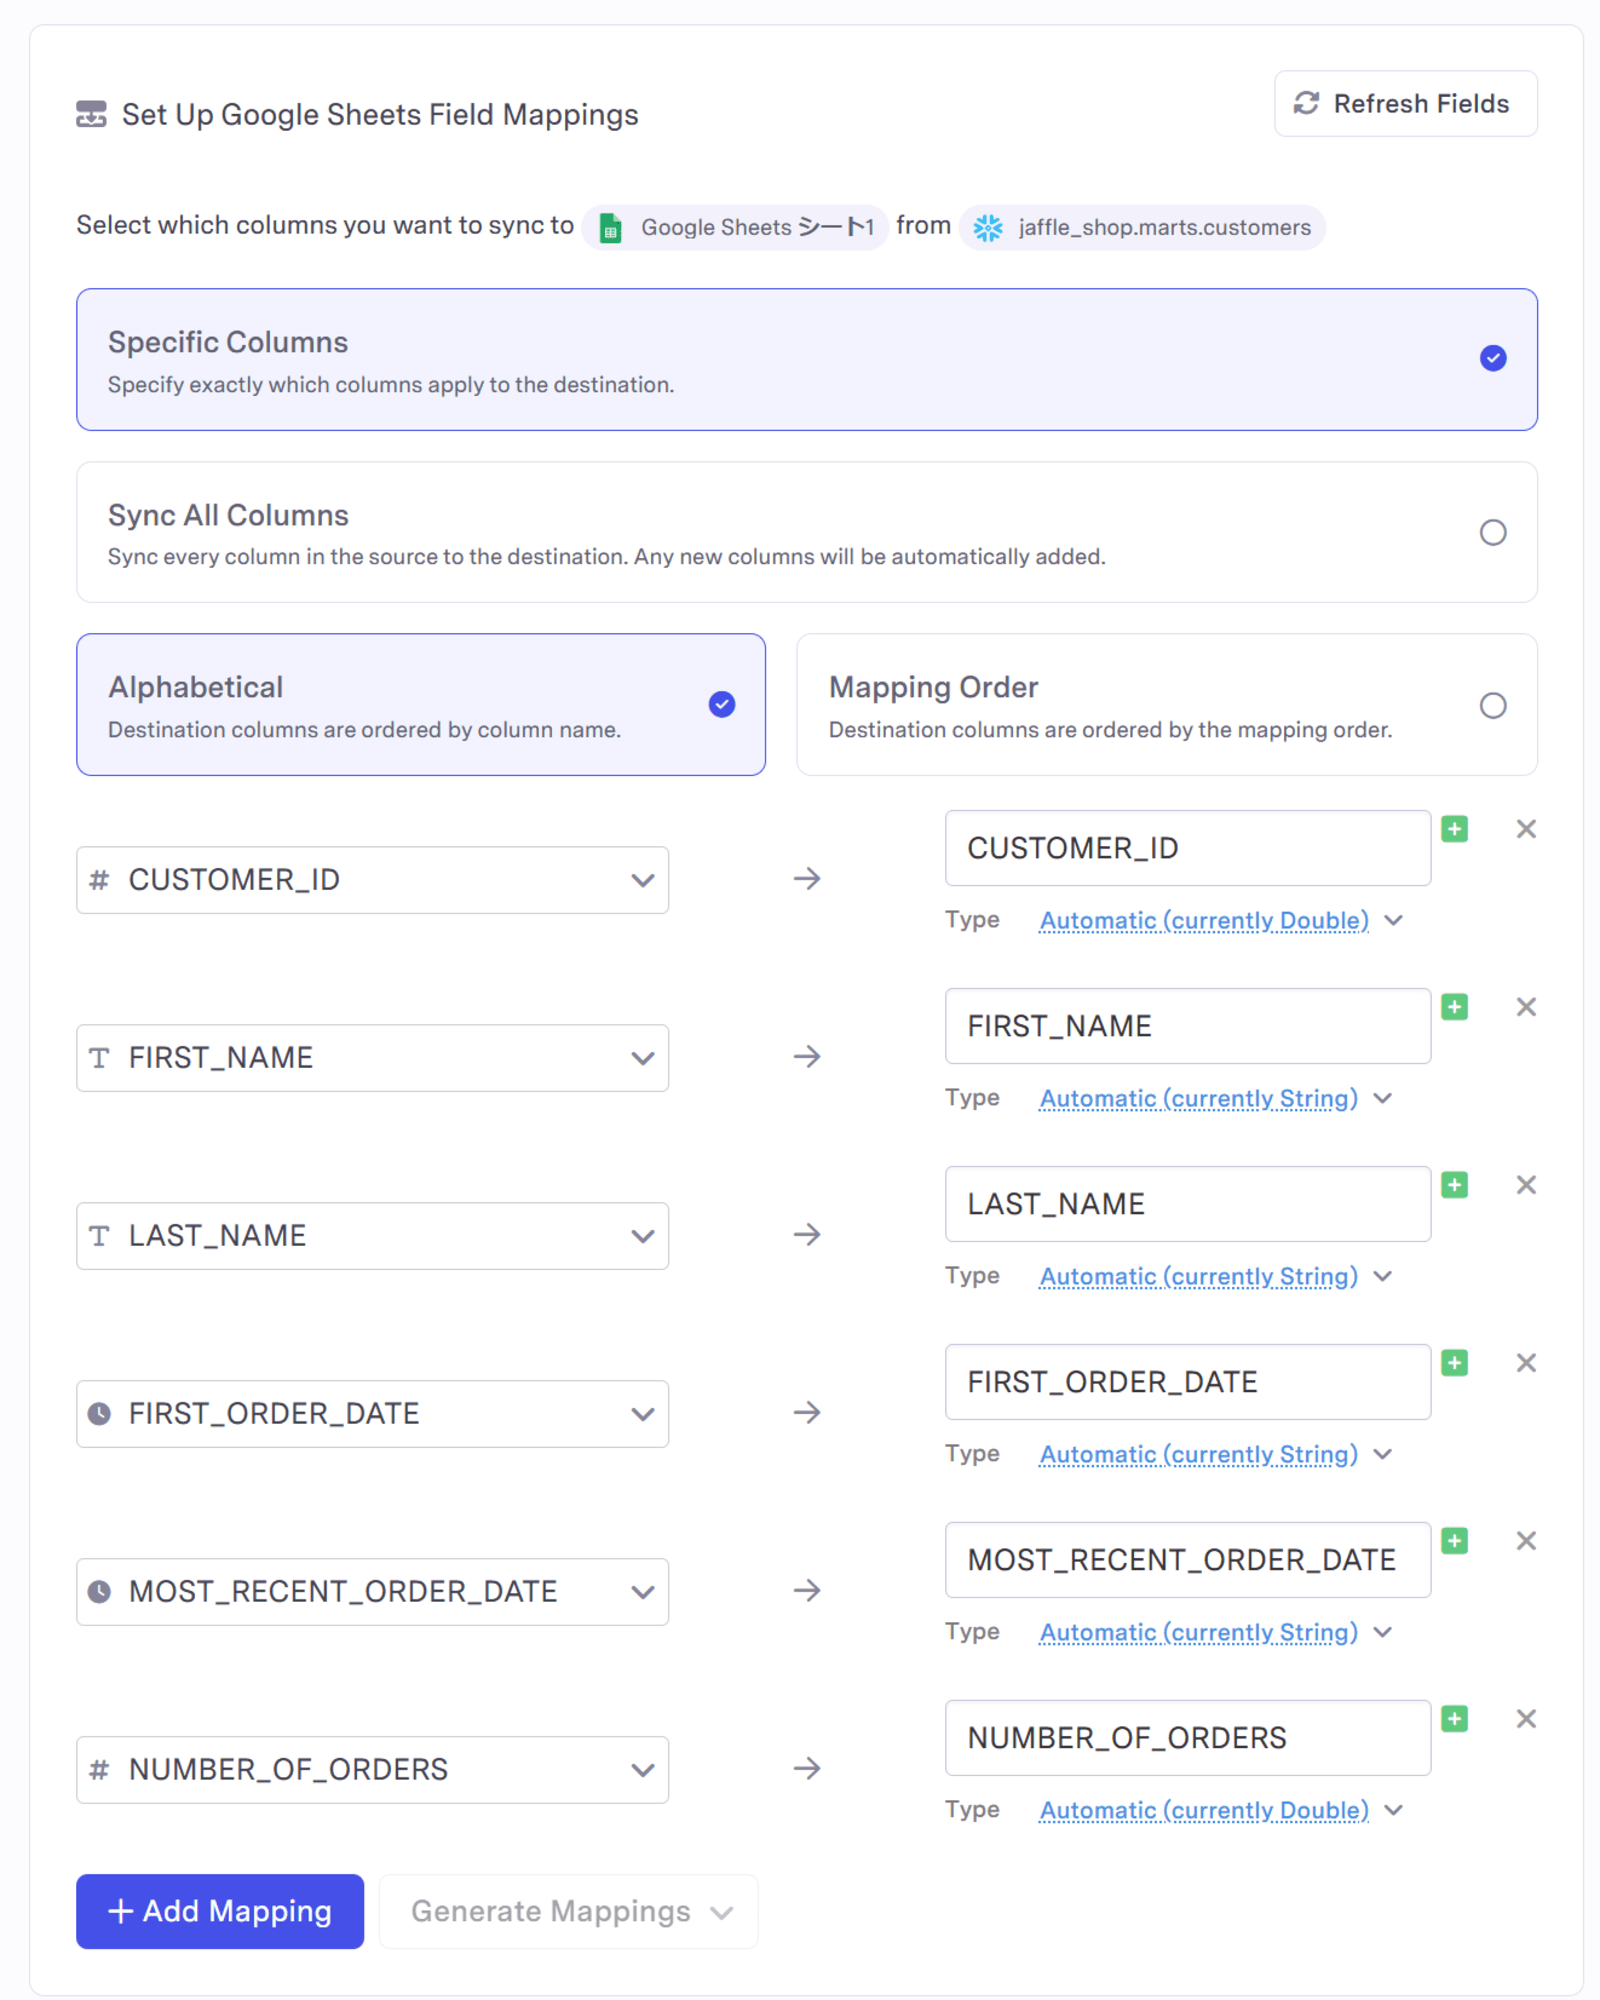The height and width of the screenshot is (2000, 1600).
Task: Click the field mappings header icon
Action: point(91,114)
